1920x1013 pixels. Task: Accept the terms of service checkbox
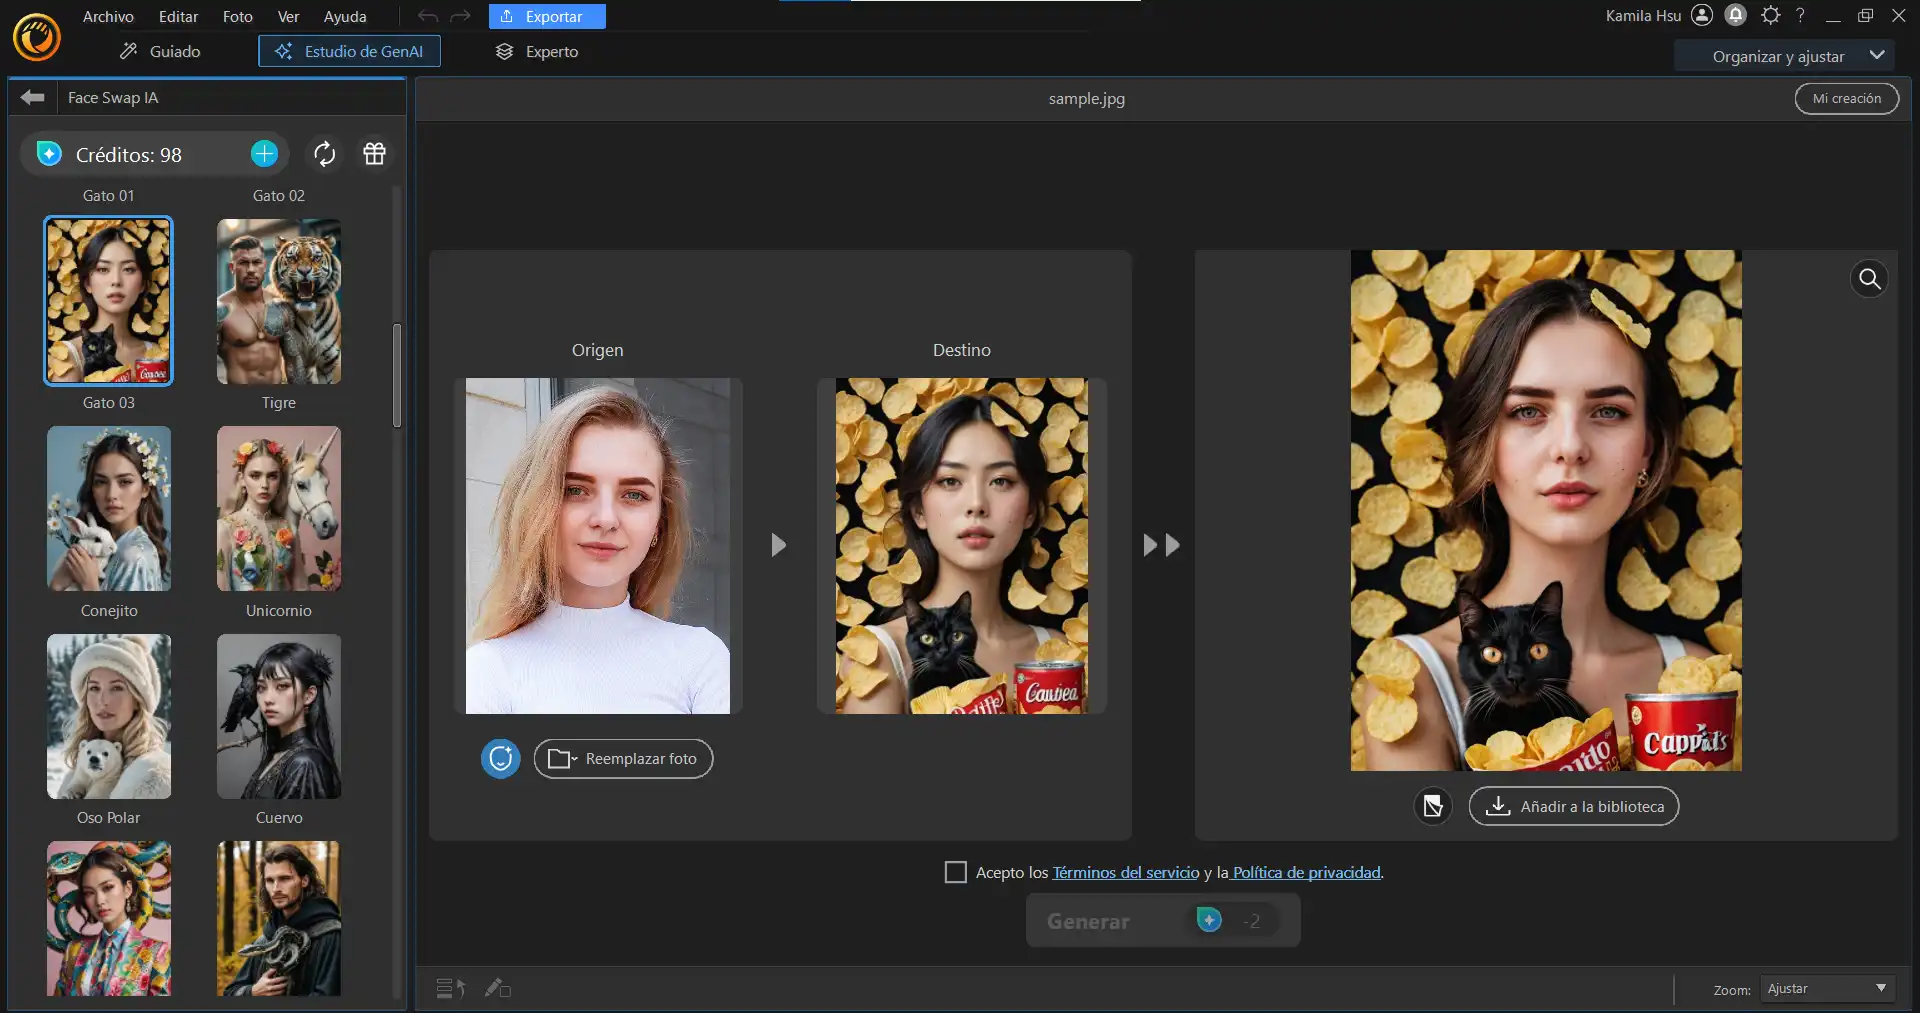click(956, 872)
